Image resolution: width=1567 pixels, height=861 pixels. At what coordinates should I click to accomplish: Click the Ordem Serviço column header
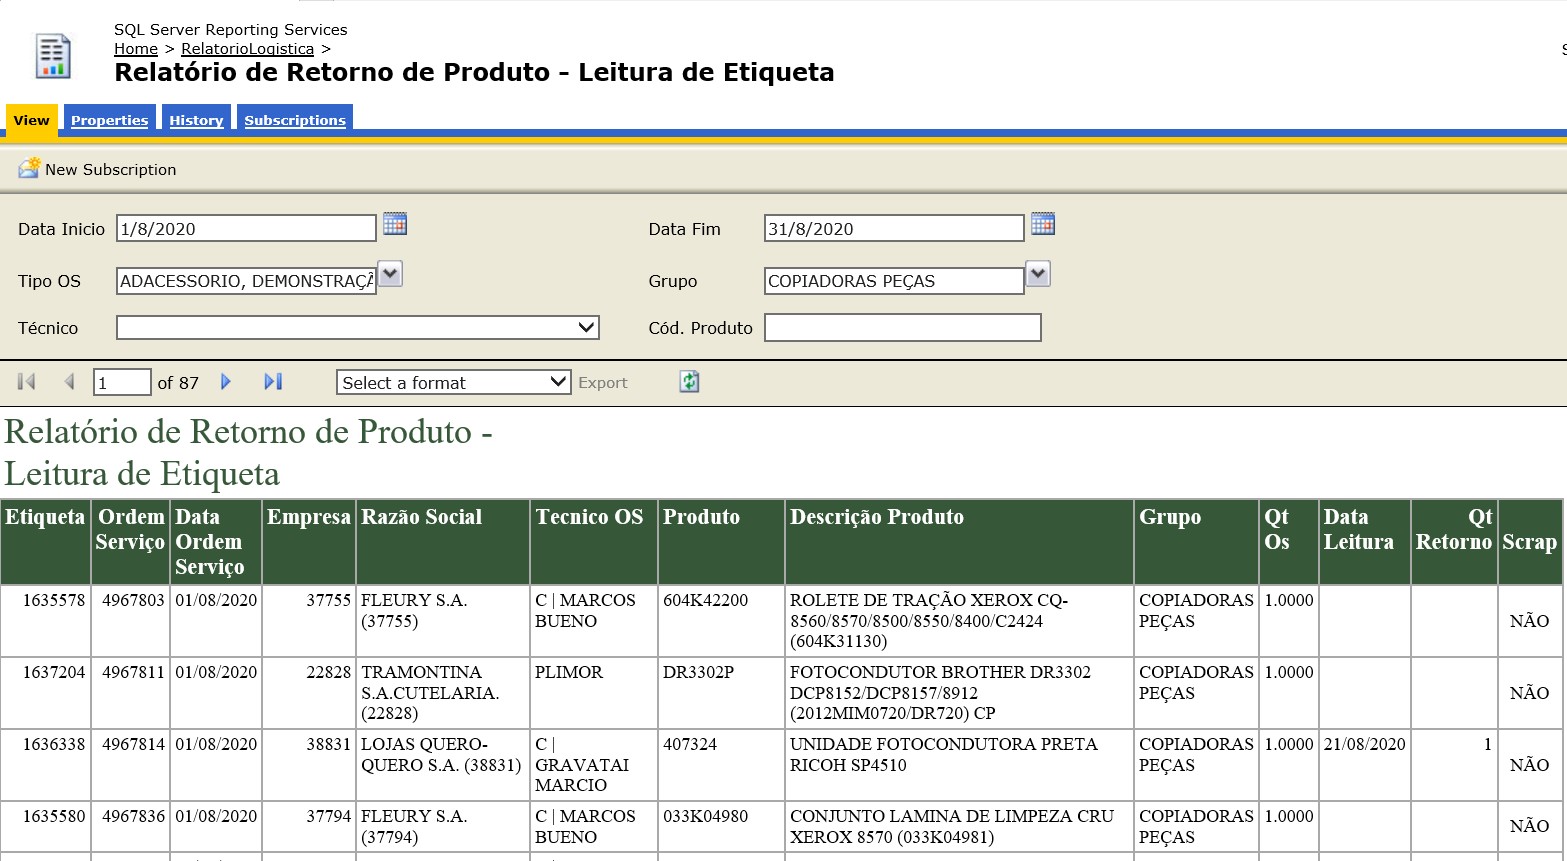pos(131,542)
